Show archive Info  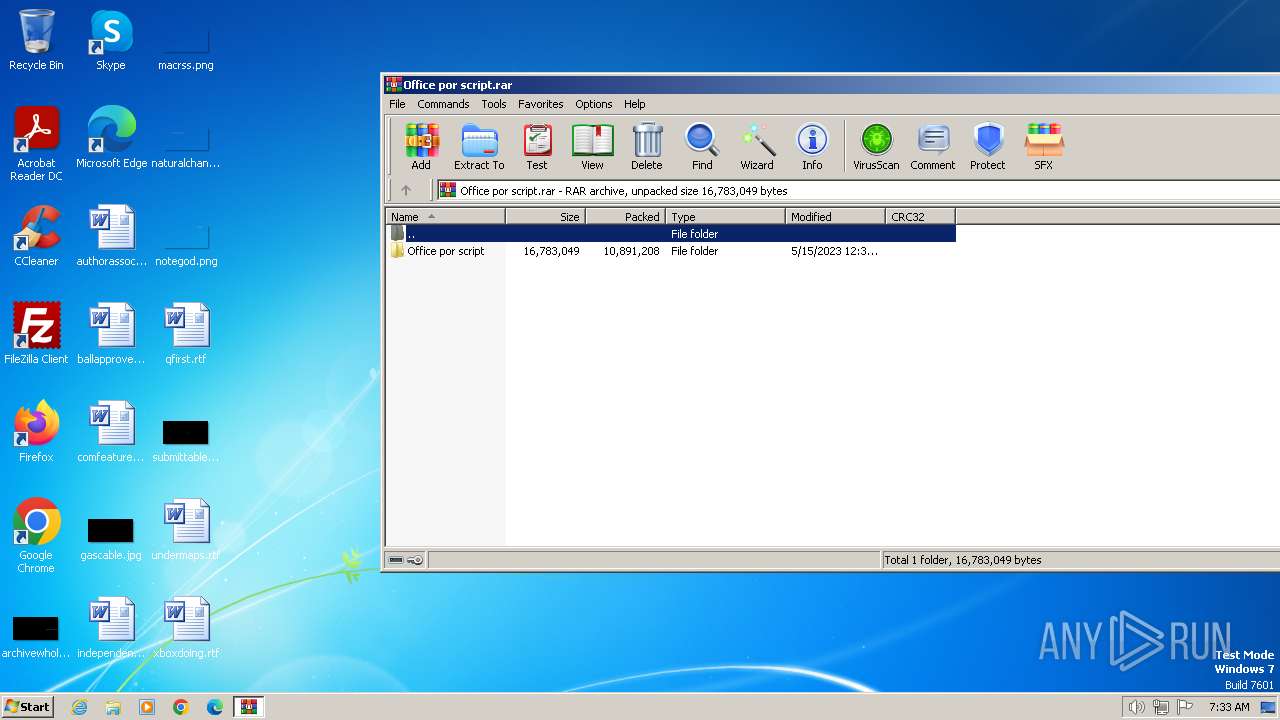pyautogui.click(x=812, y=147)
